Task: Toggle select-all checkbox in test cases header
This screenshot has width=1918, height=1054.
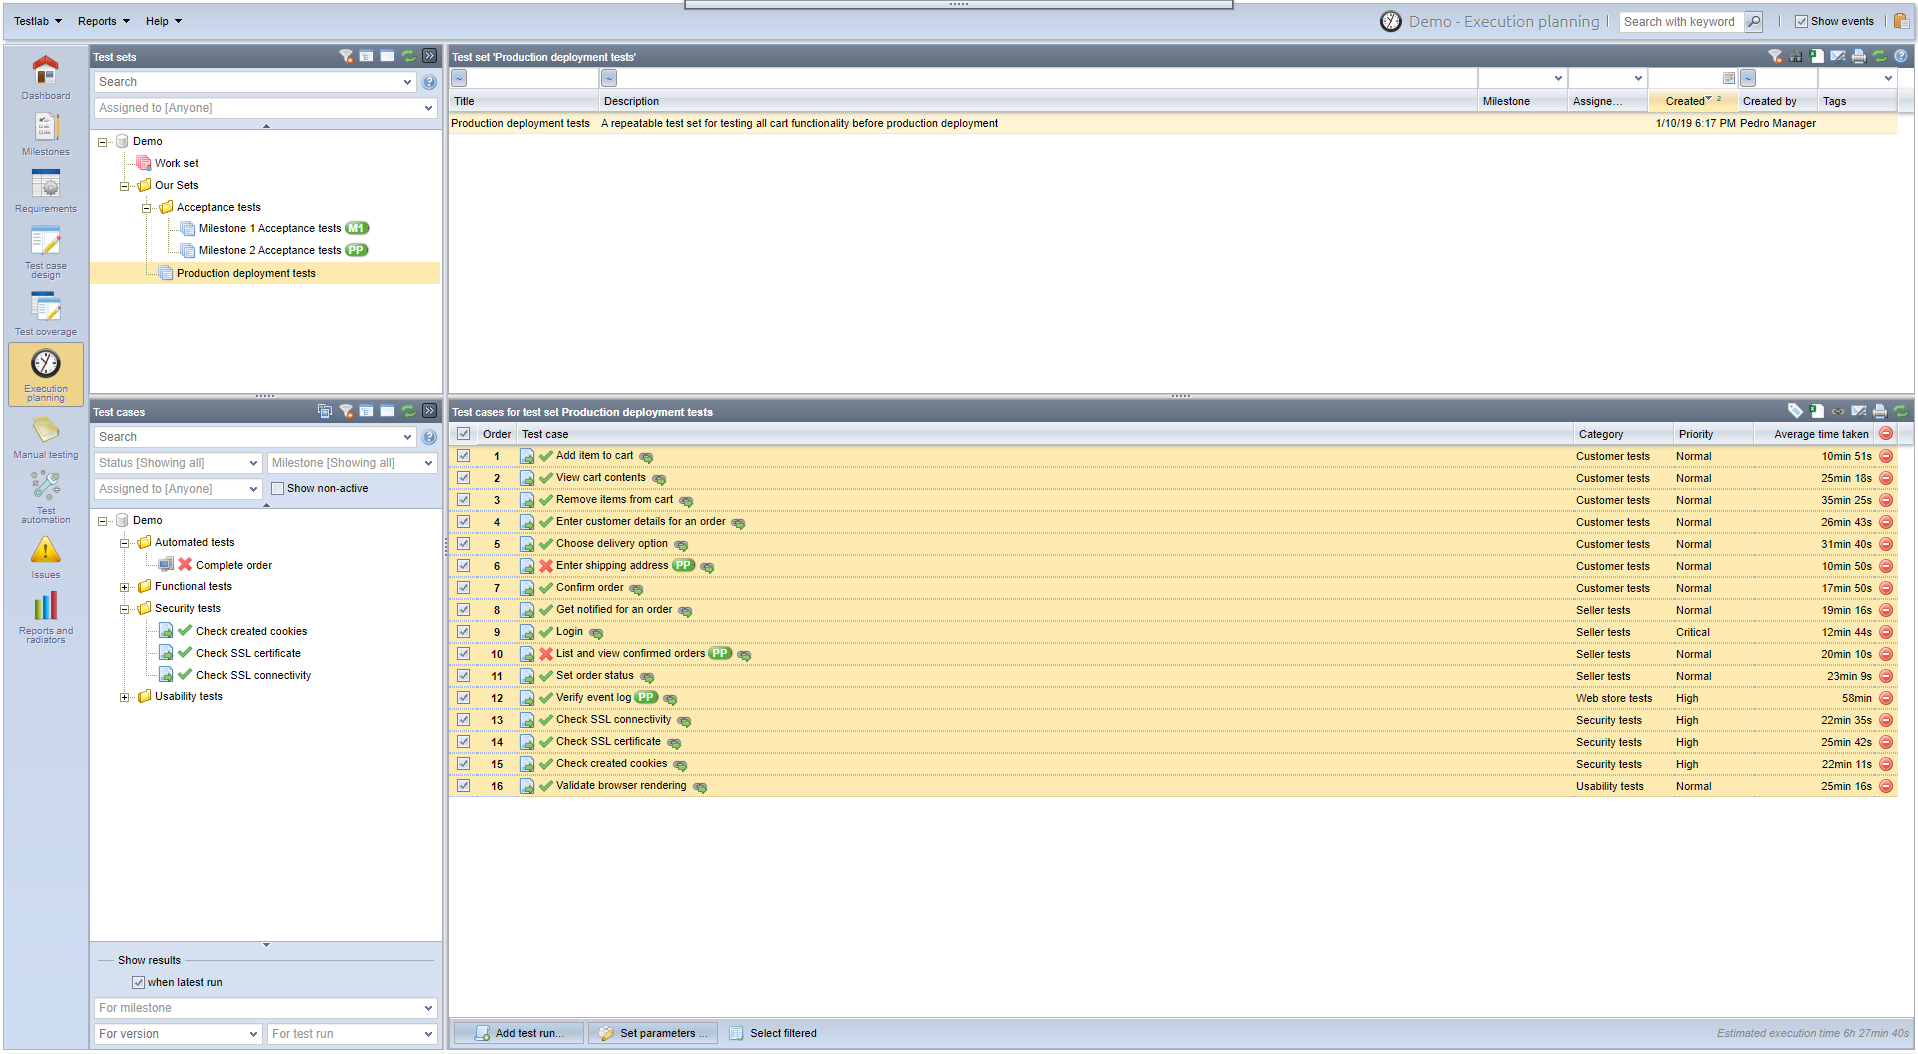Action: point(464,434)
